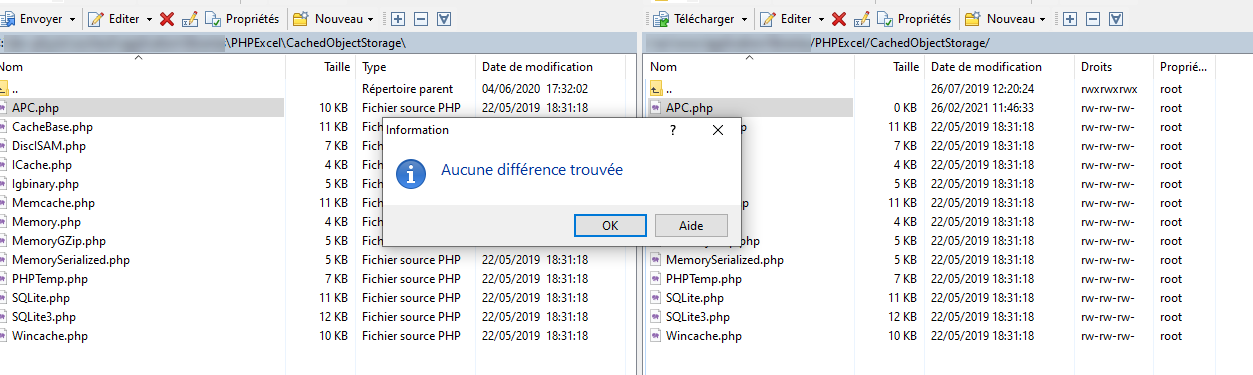Expand the Envoyer dropdown arrow
The height and width of the screenshot is (375, 1253).
click(74, 19)
